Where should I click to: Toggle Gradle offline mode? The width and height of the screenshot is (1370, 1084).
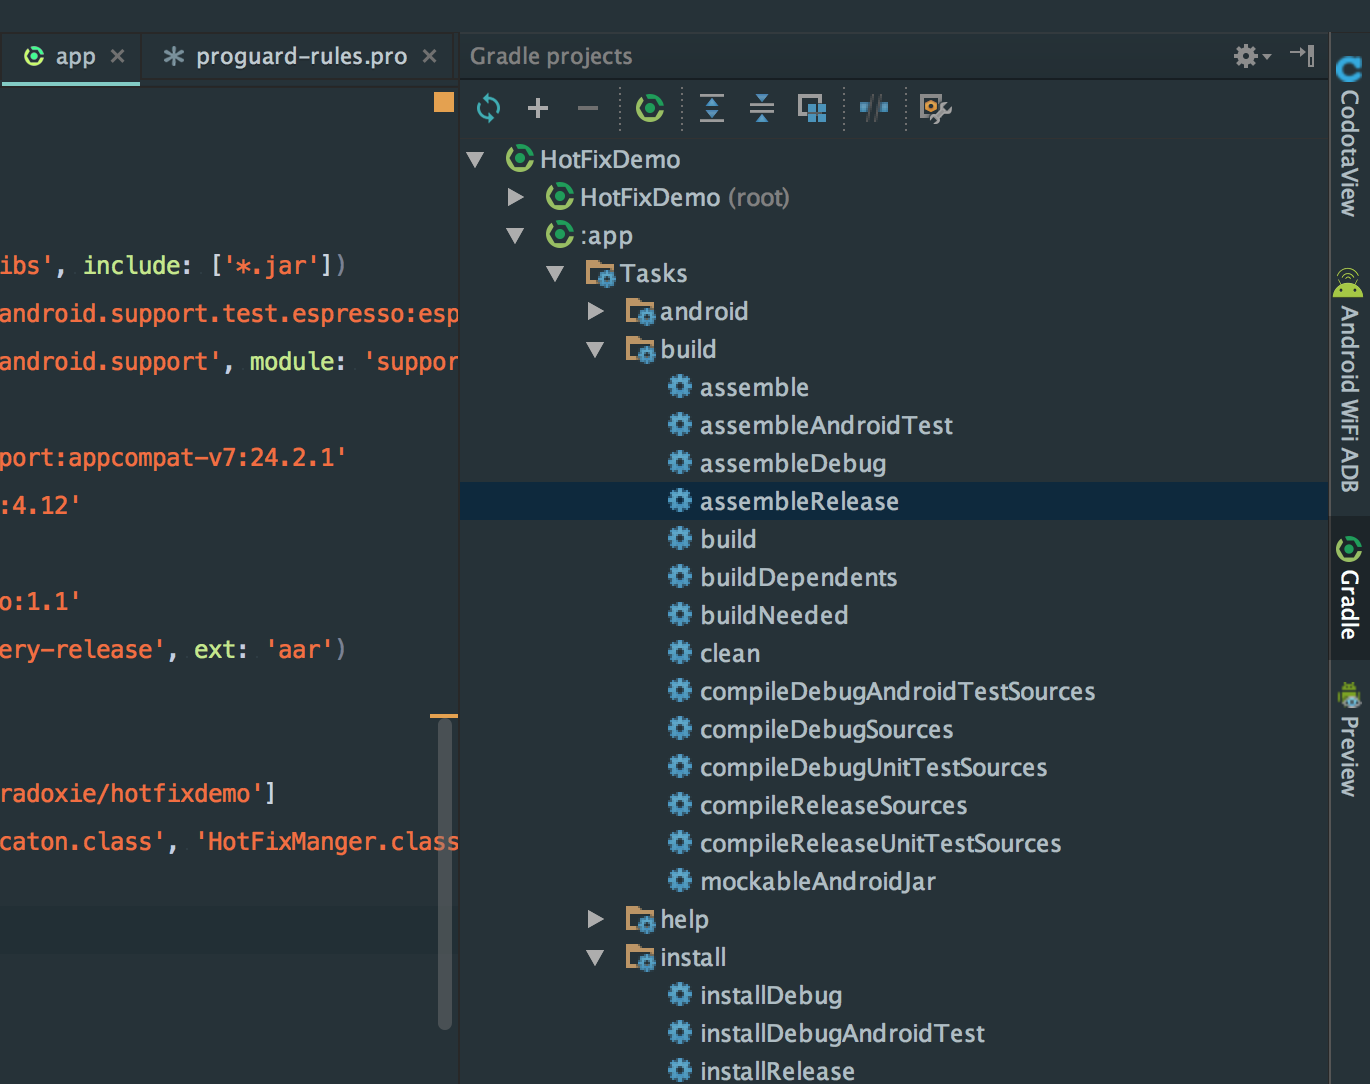873,108
